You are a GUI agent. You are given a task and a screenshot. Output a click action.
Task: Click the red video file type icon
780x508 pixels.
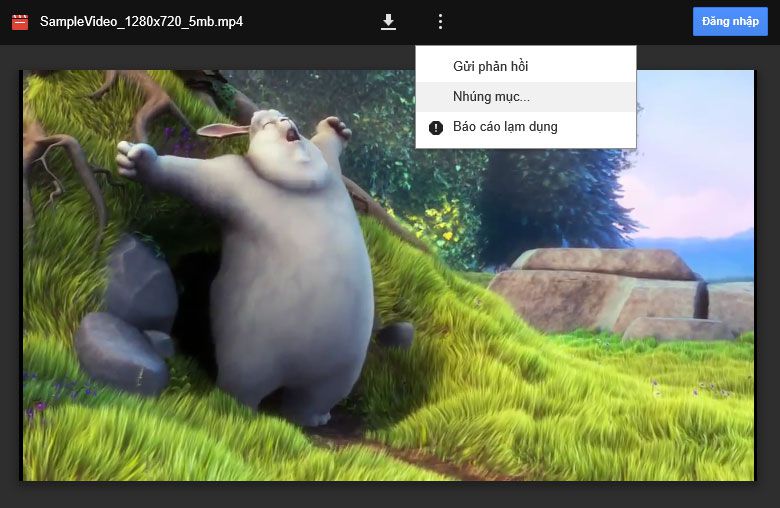(x=20, y=22)
